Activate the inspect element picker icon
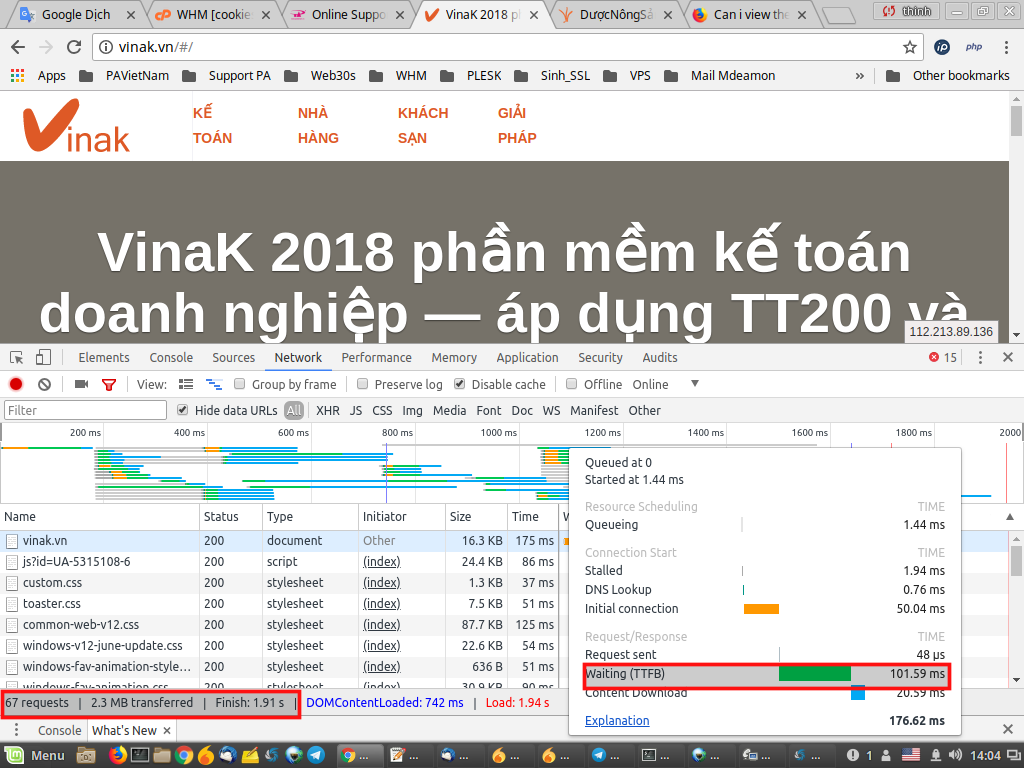The width and height of the screenshot is (1024, 768). (17, 357)
